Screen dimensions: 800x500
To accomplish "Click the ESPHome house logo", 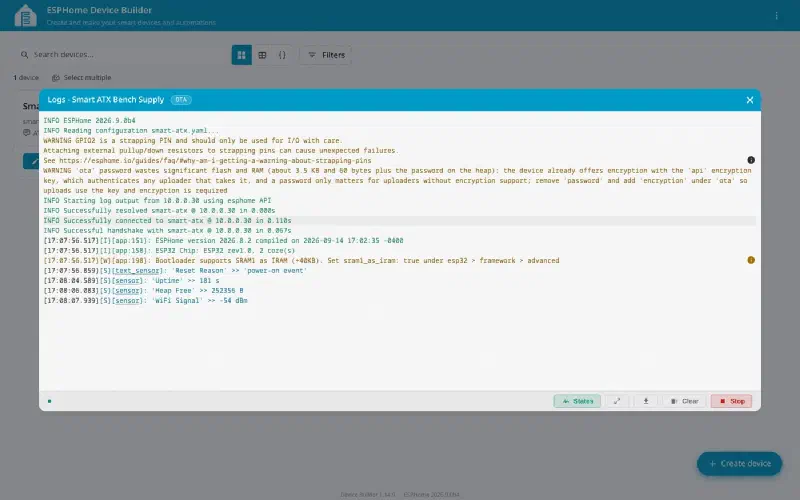I will point(26,15).
